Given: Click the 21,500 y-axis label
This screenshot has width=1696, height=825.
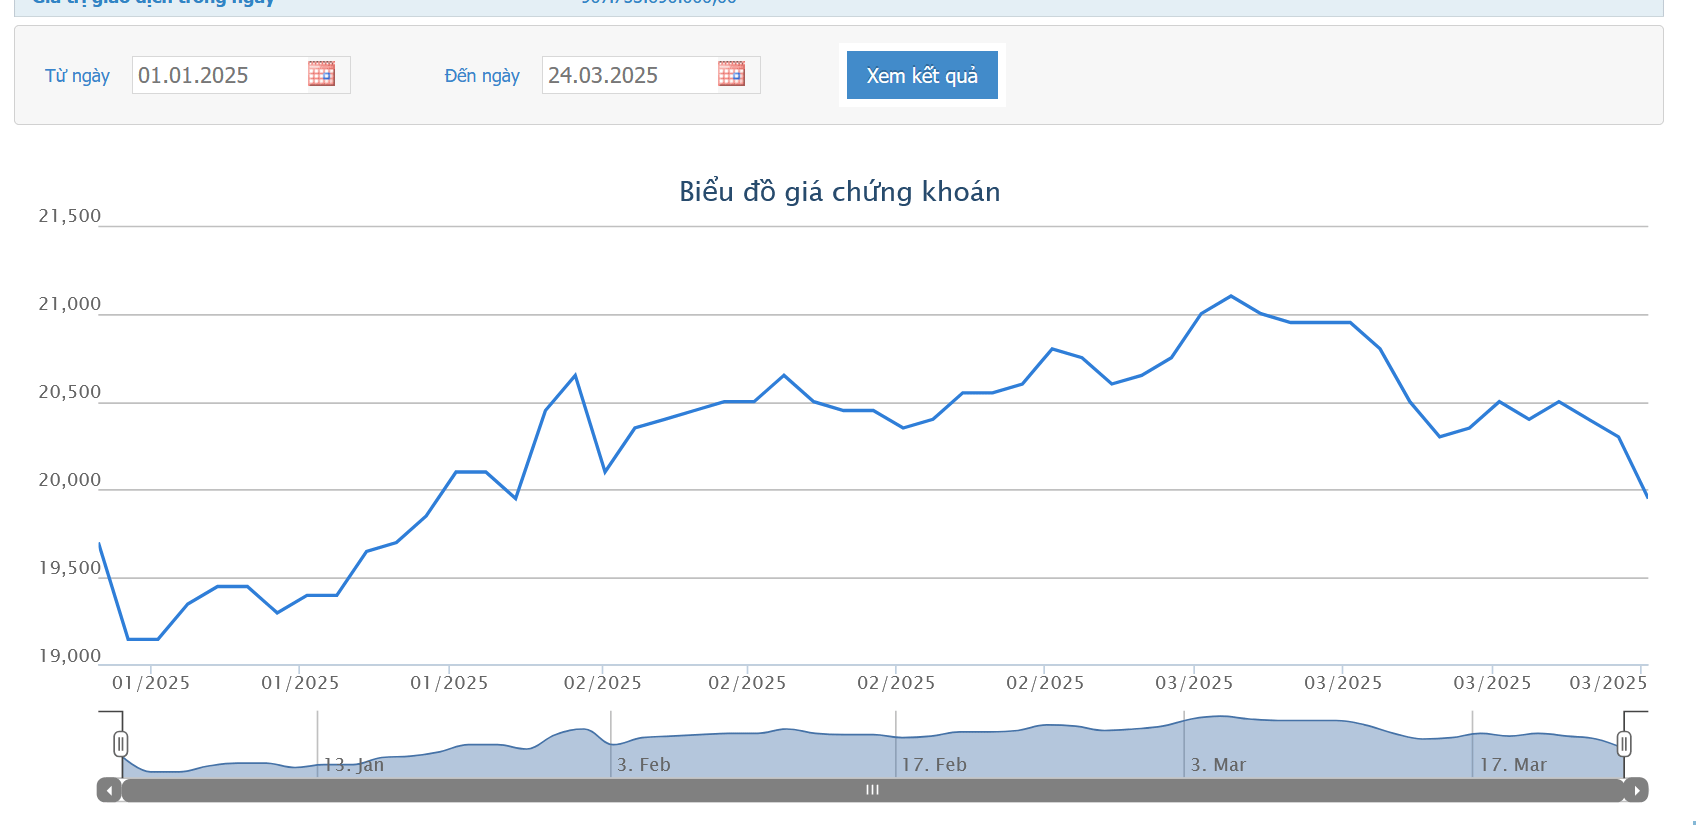Looking at the screenshot, I should click(70, 216).
